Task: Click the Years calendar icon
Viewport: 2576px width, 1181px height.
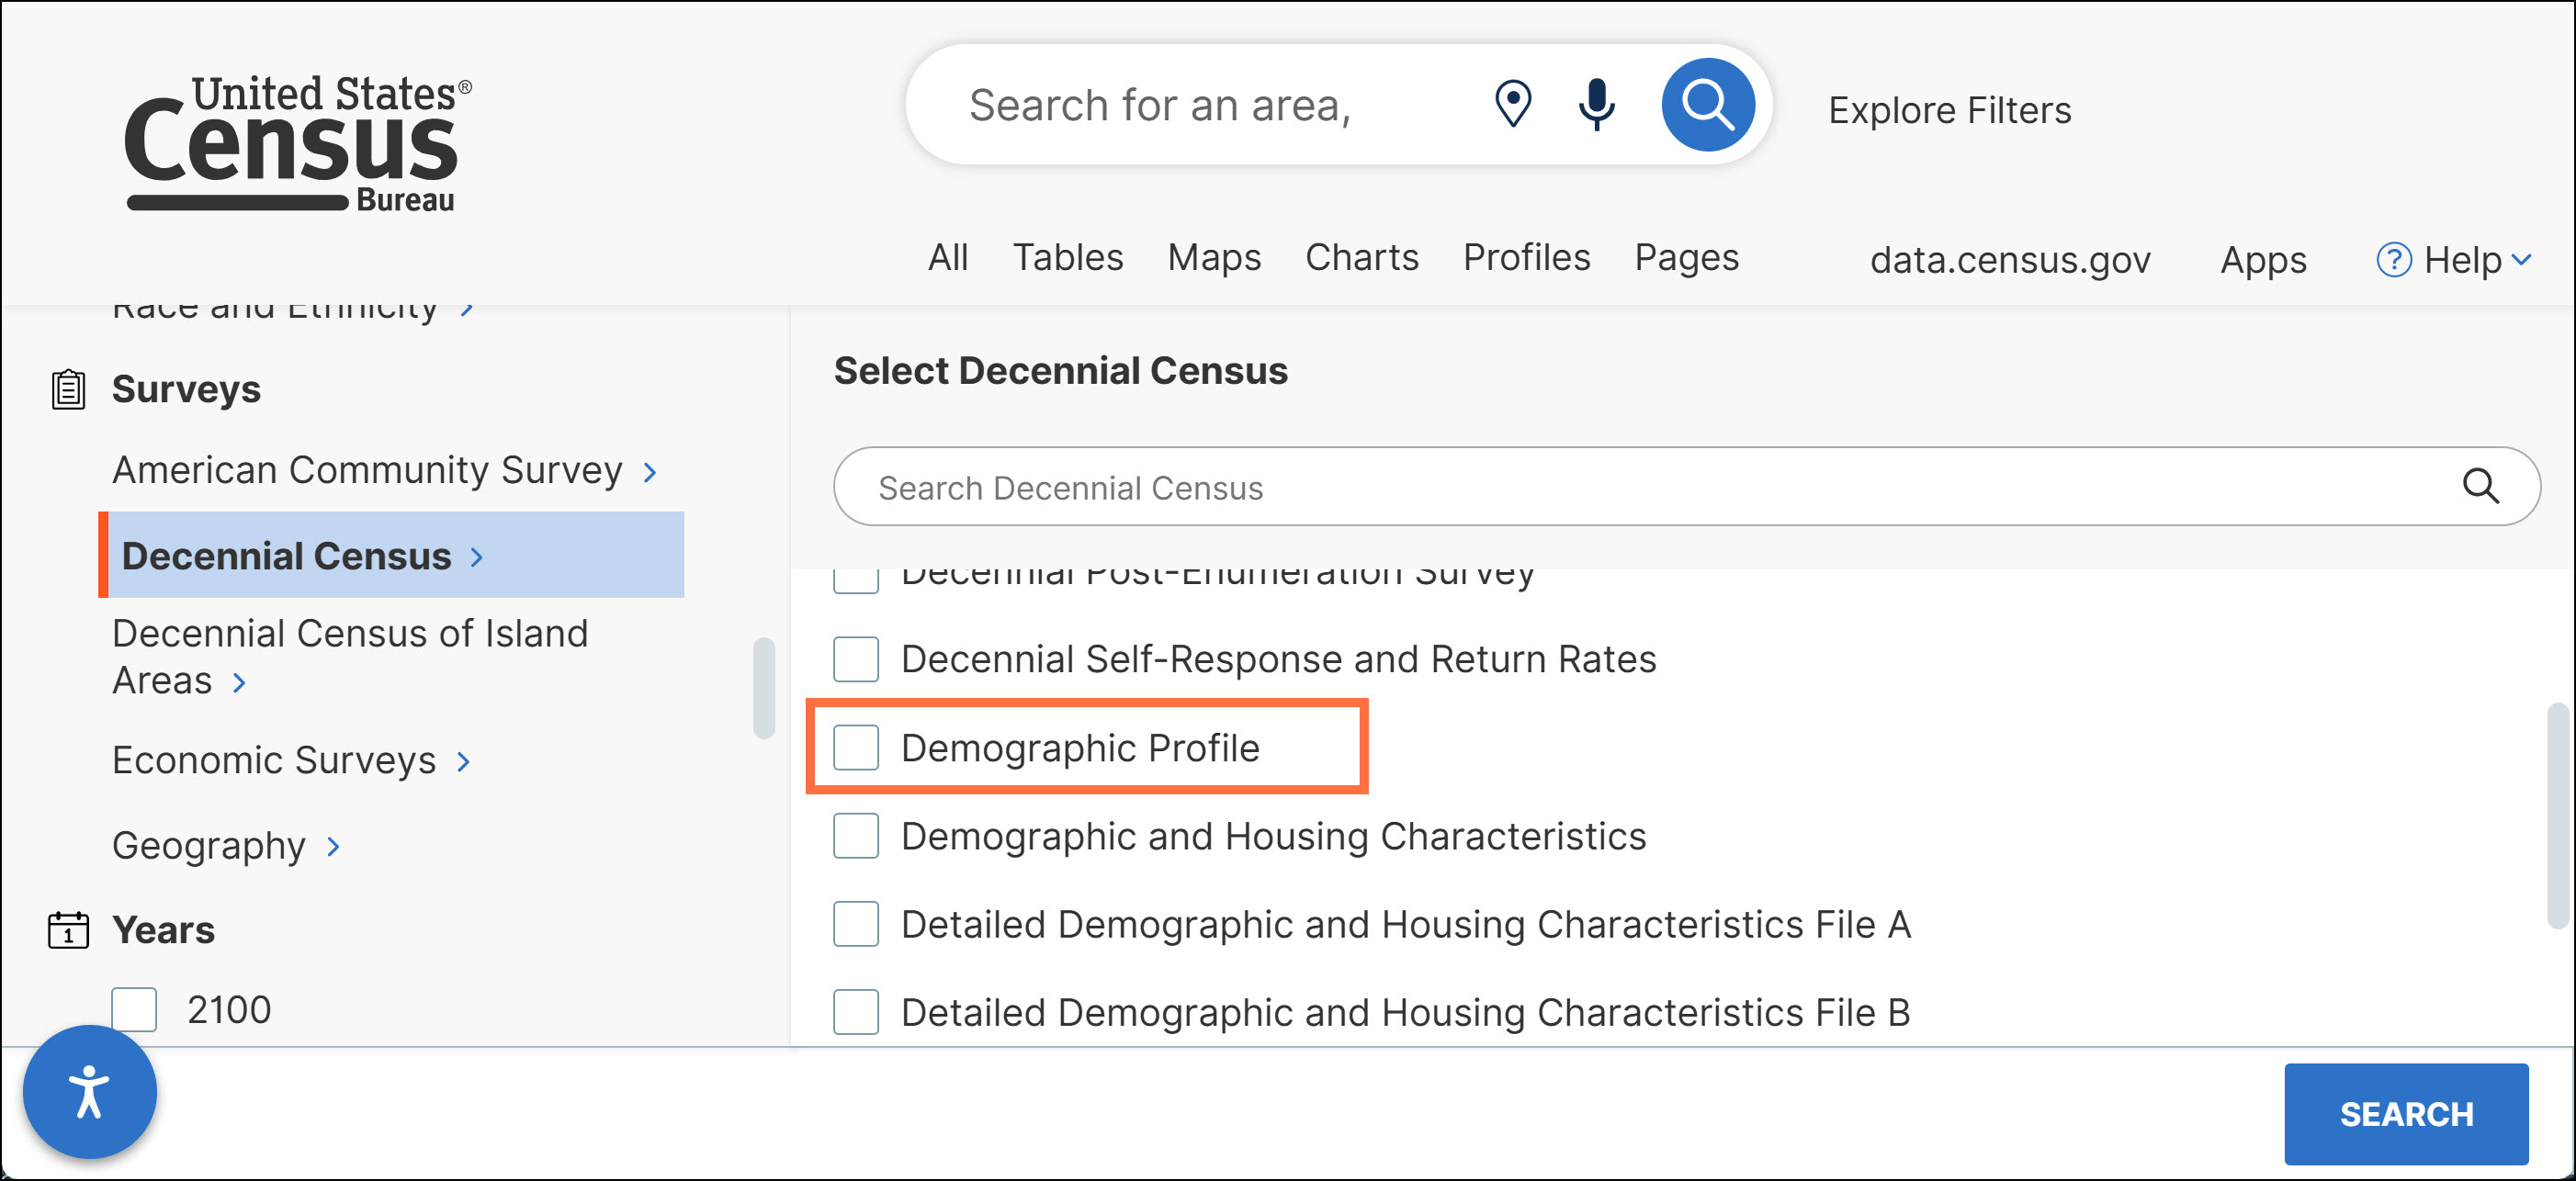Action: (x=68, y=930)
